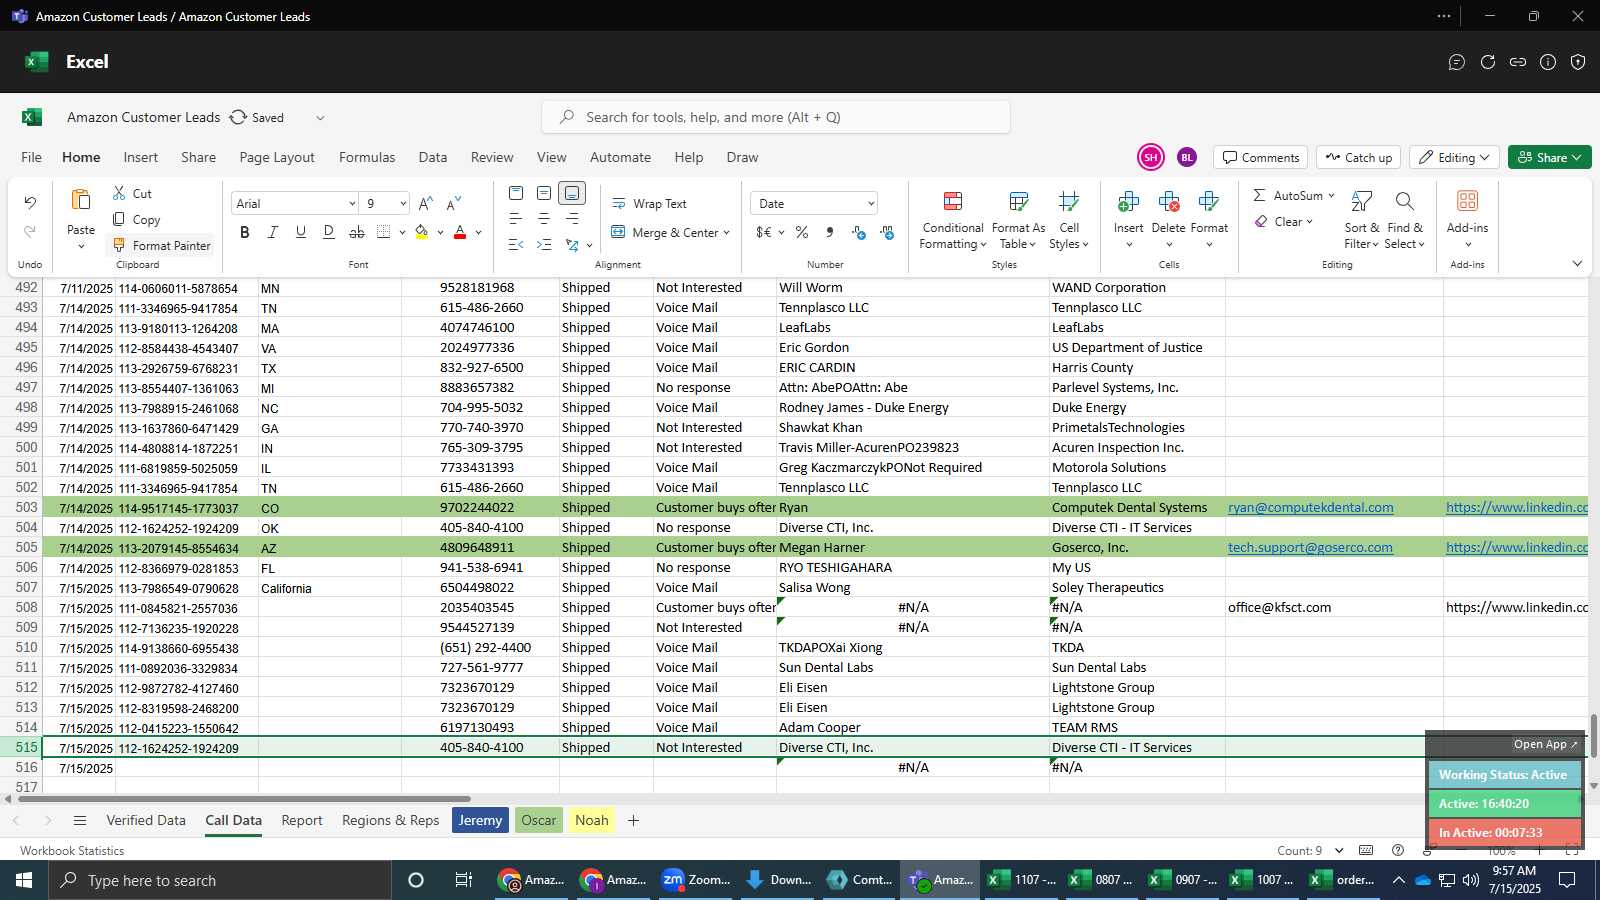
Task: Apply strikethrough formatting
Action: click(357, 232)
